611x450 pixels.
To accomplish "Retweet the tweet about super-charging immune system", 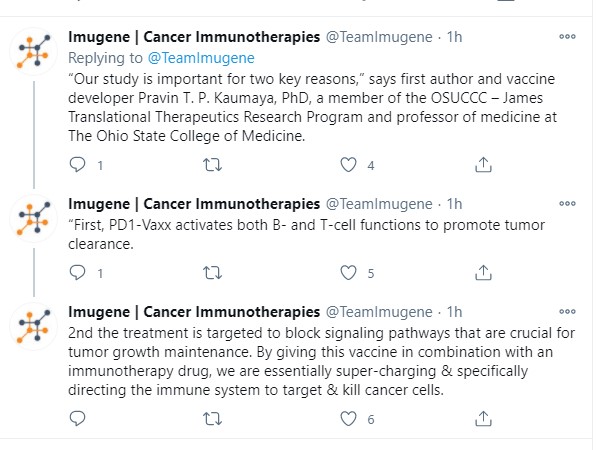I will (212, 419).
